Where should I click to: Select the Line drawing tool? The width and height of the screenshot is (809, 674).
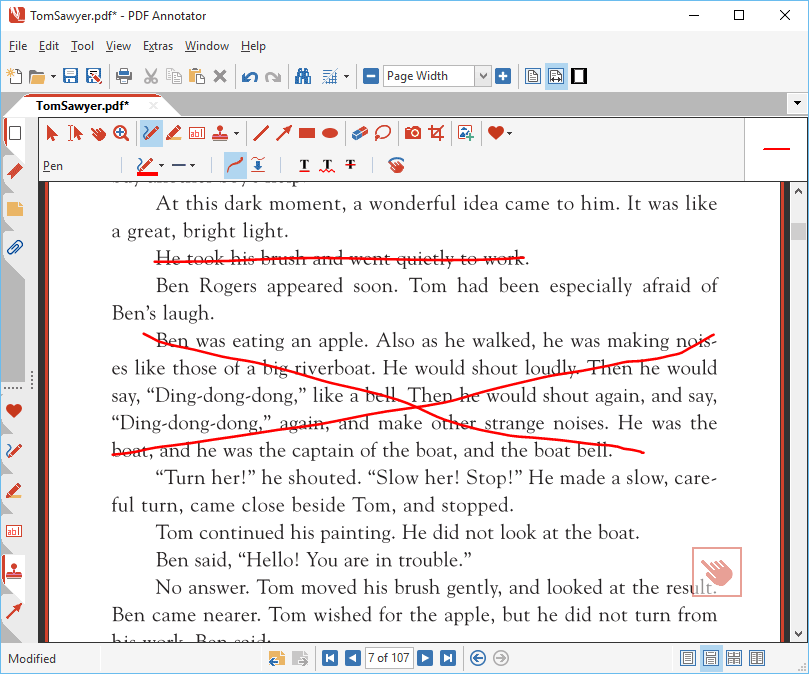coord(261,134)
